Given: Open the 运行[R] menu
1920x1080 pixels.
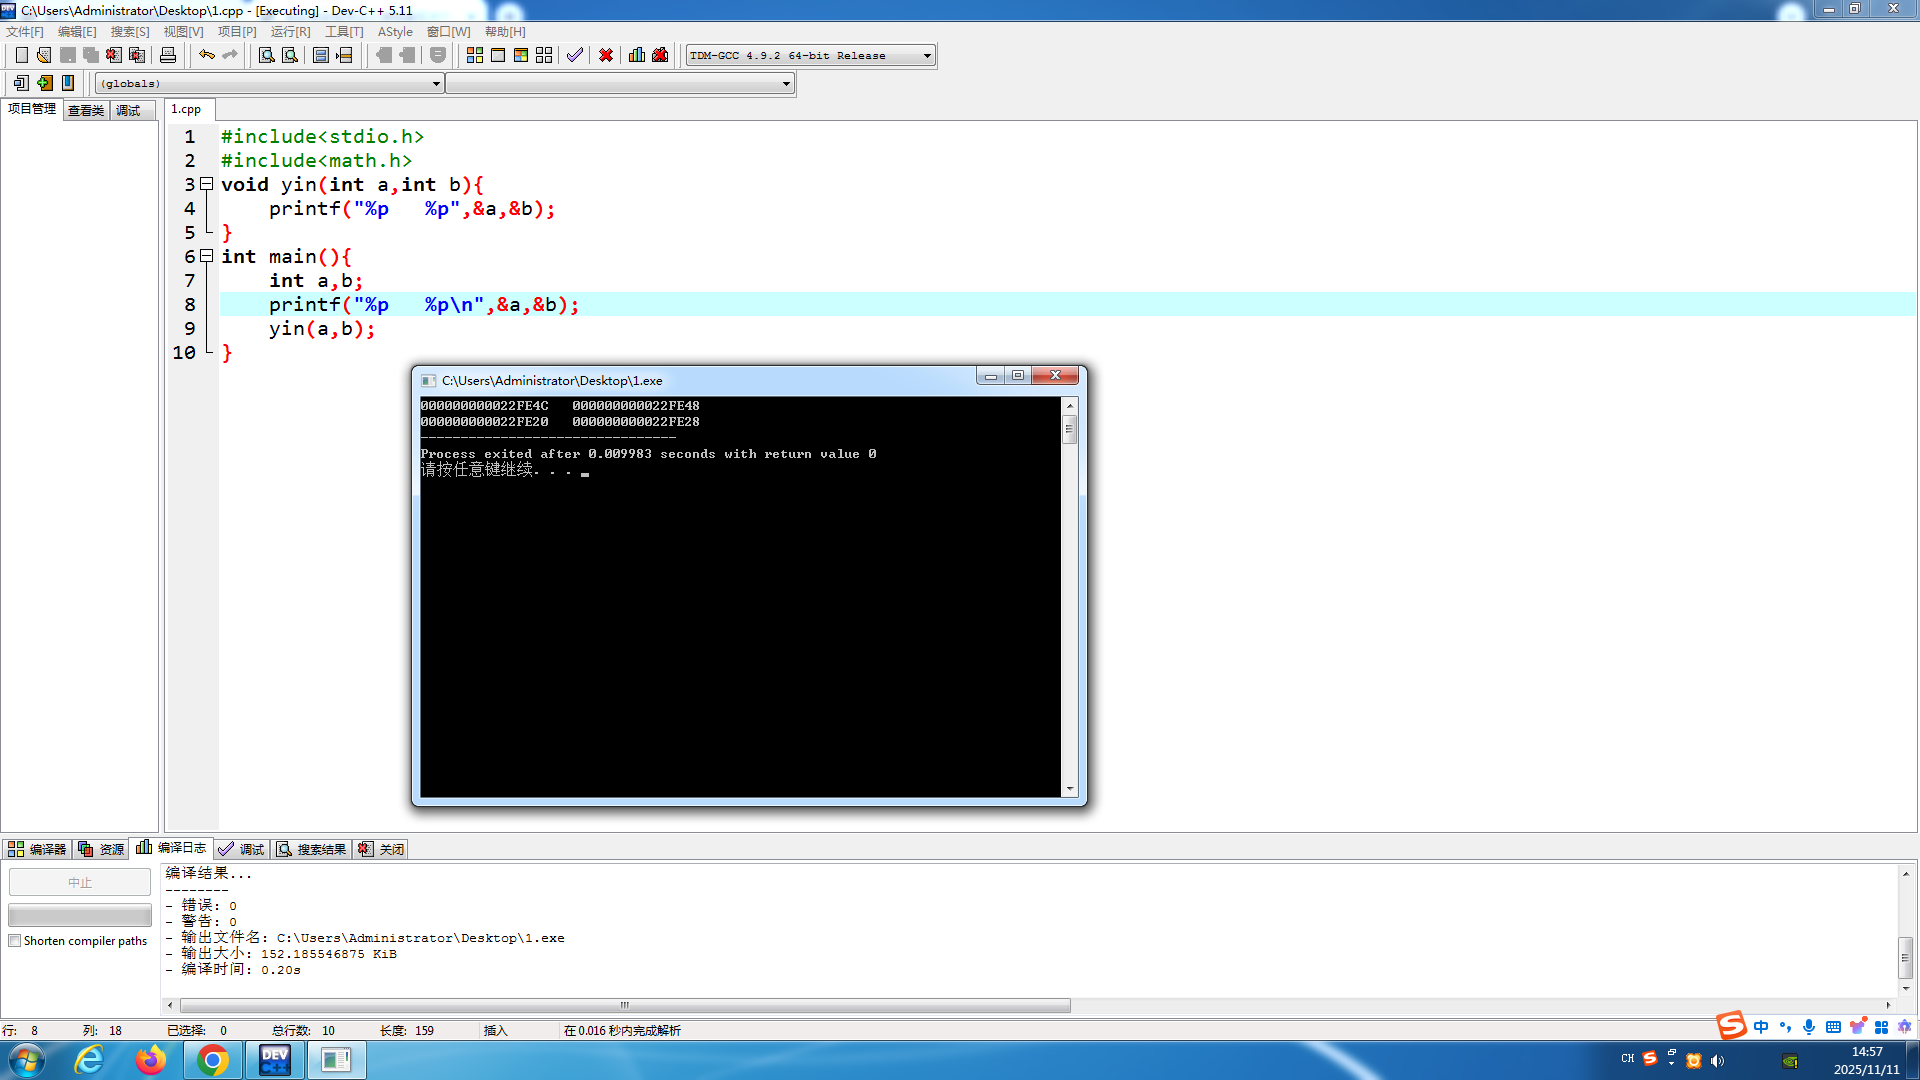Looking at the screenshot, I should 290,32.
